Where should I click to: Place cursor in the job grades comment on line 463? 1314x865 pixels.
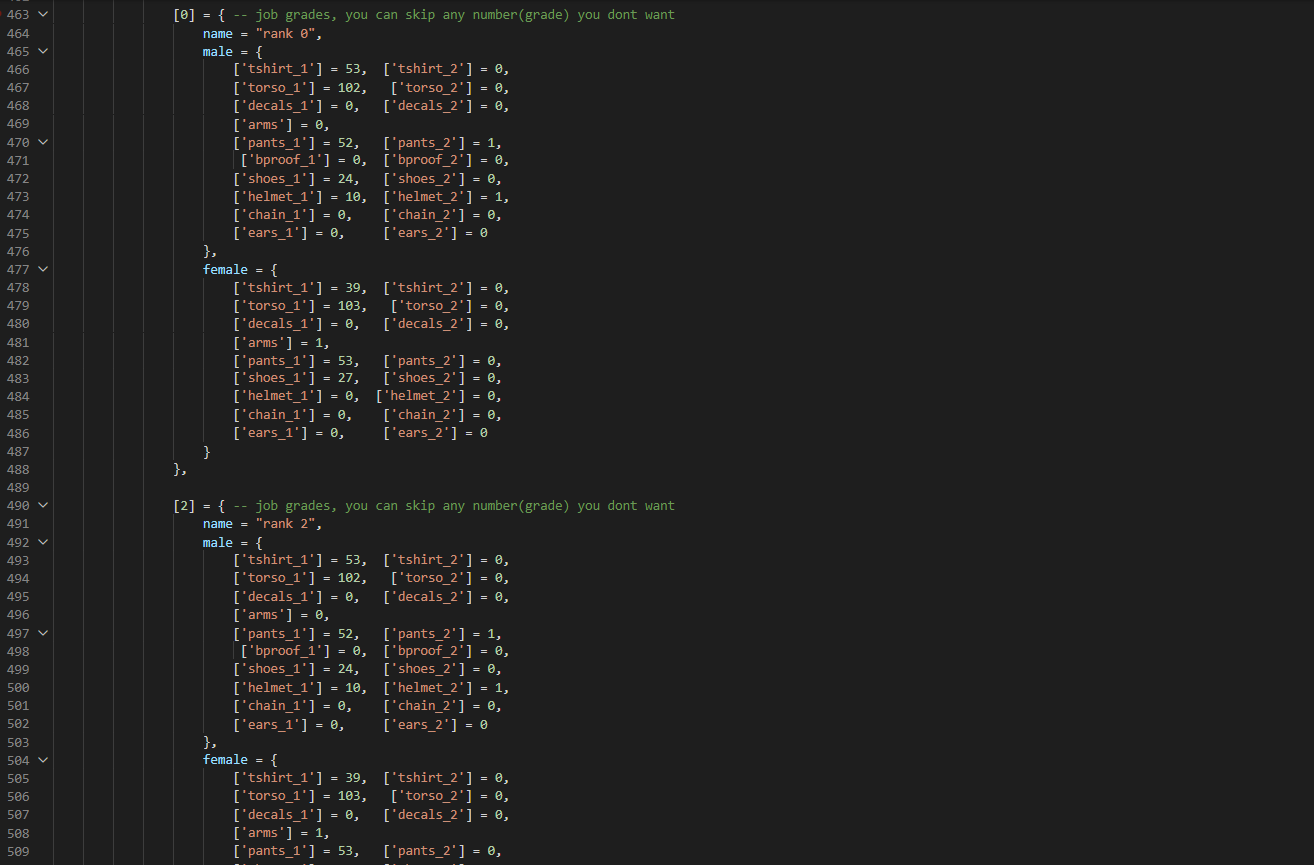pos(453,15)
